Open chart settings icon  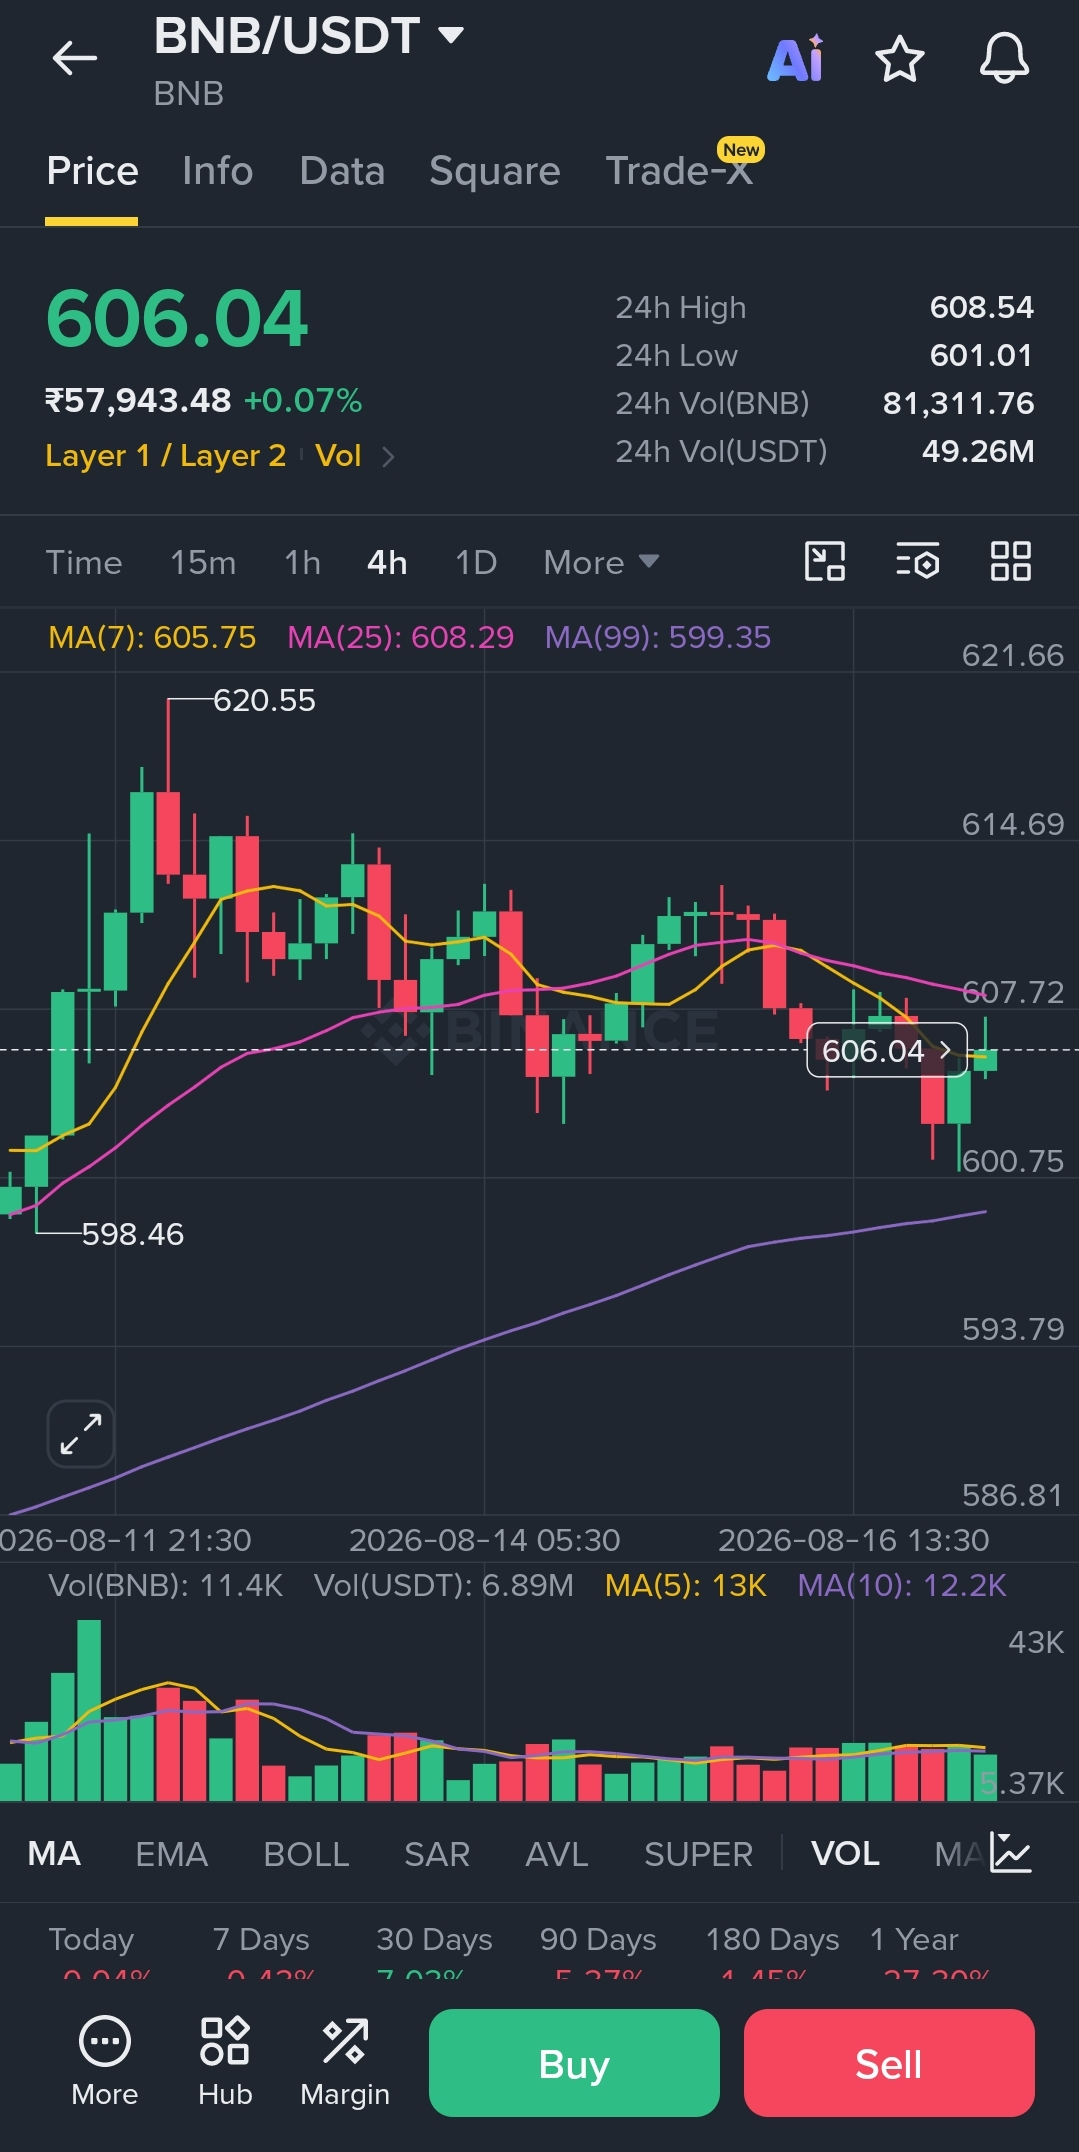[x=918, y=561]
